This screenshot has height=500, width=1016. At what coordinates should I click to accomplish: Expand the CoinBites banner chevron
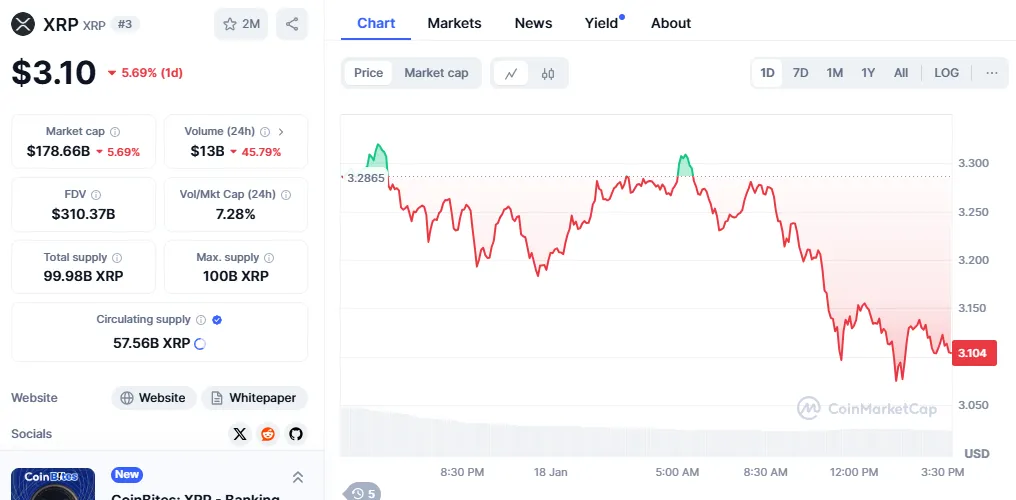[x=298, y=478]
